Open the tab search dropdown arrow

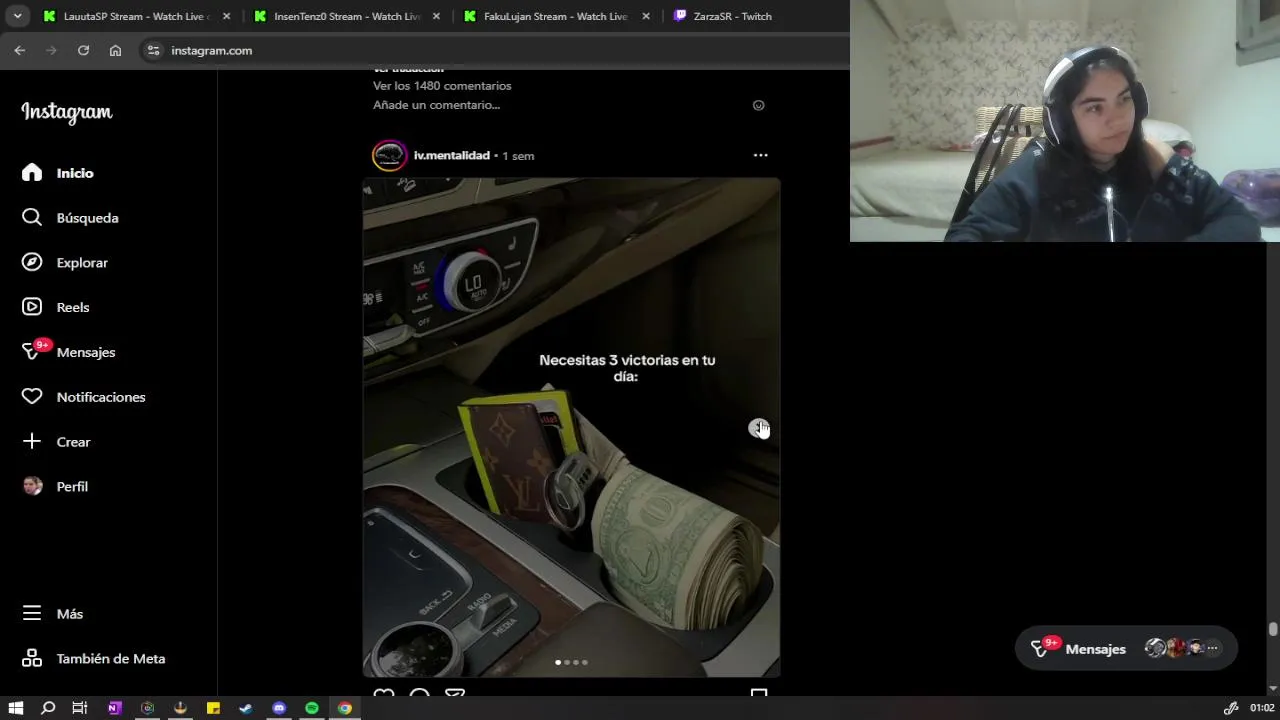tap(17, 16)
